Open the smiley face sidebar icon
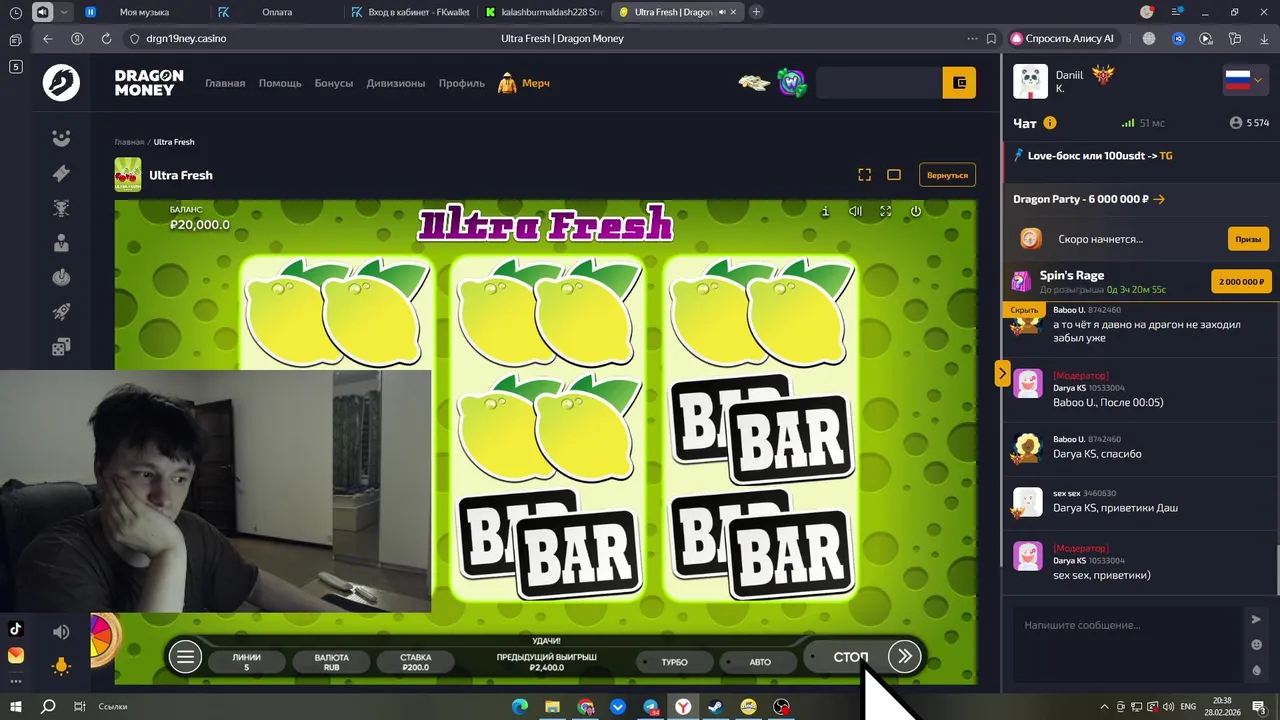This screenshot has height=720, width=1280. click(61, 138)
